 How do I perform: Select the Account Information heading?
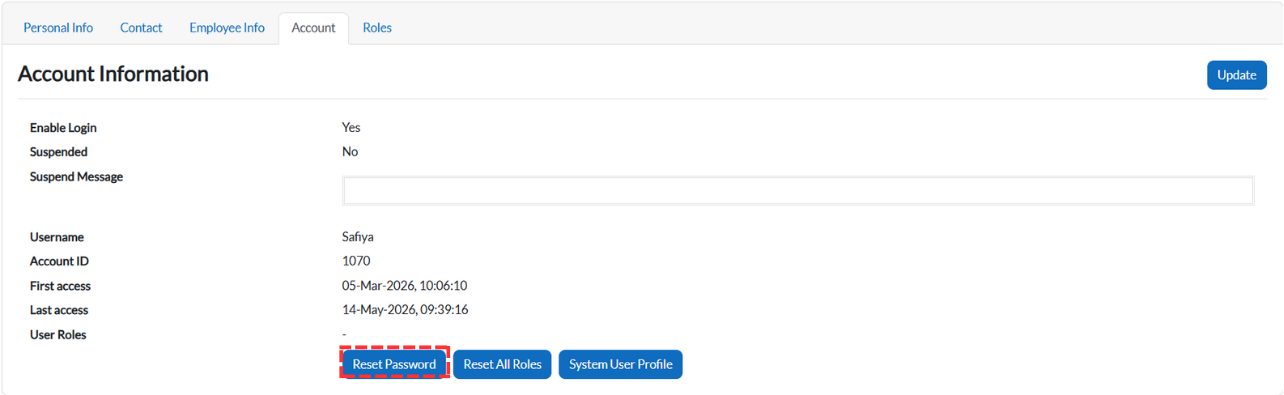[x=113, y=74]
